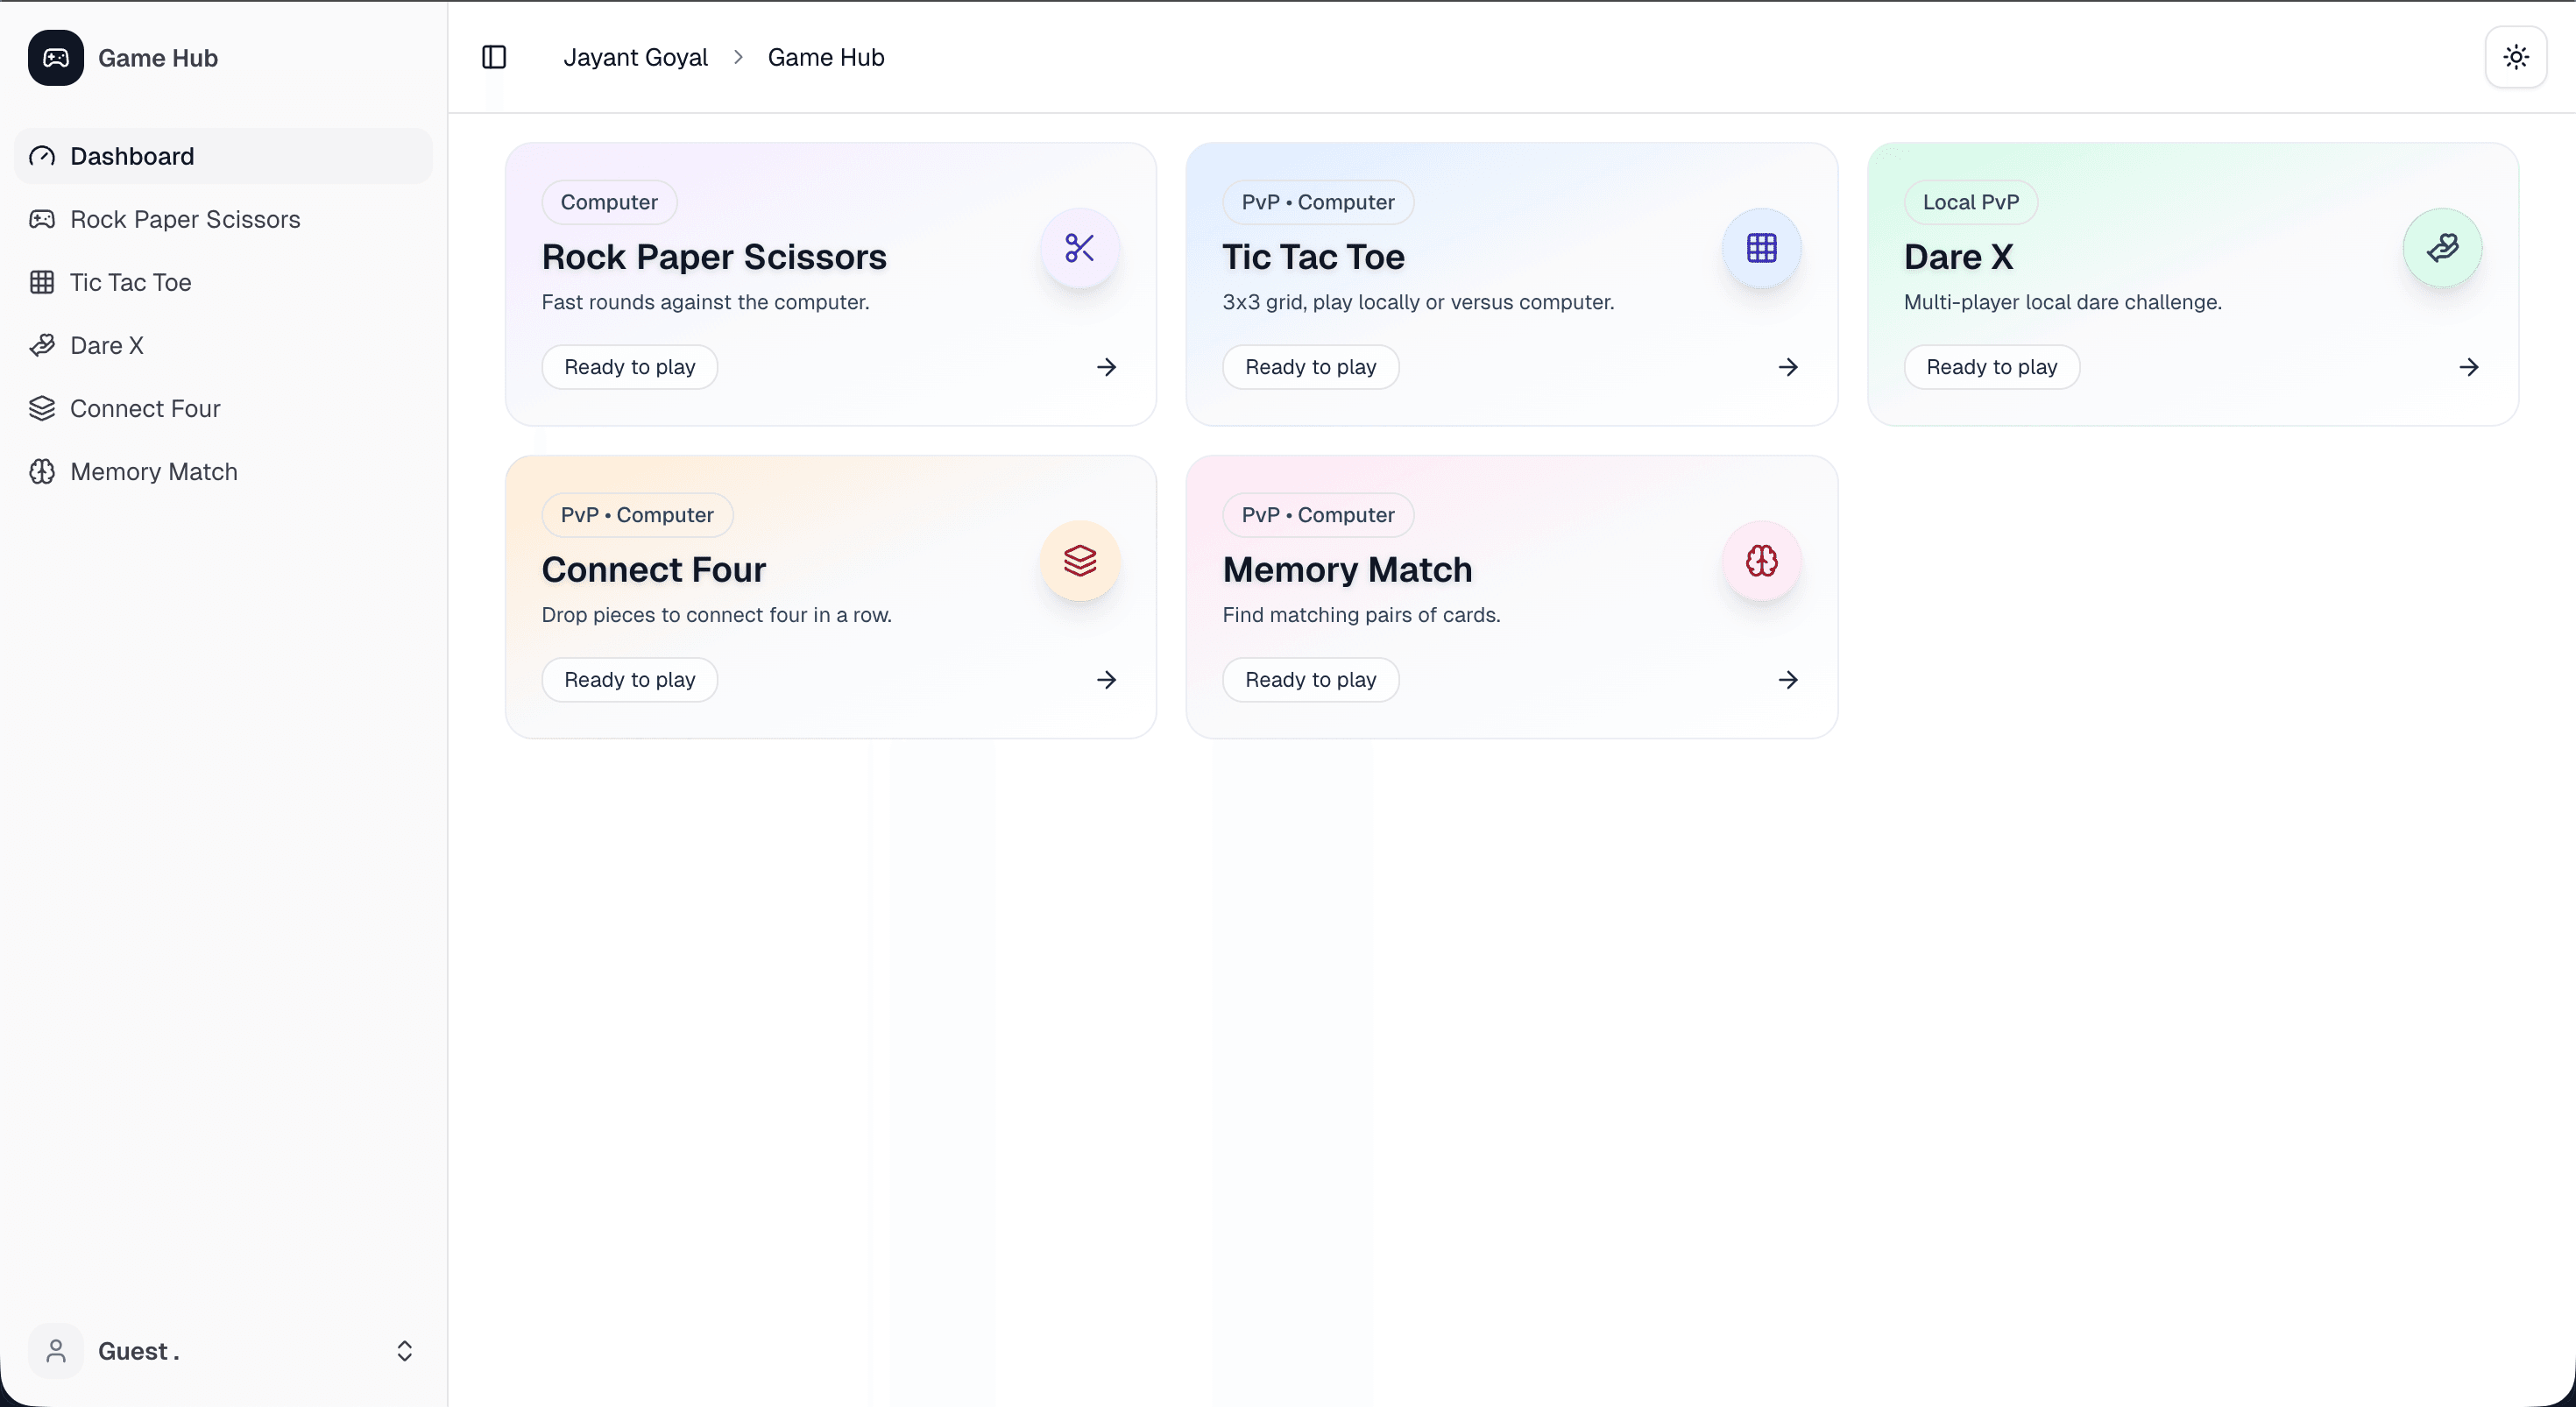This screenshot has width=2576, height=1407.
Task: Toggle the light/dark theme sun button
Action: click(x=2516, y=57)
